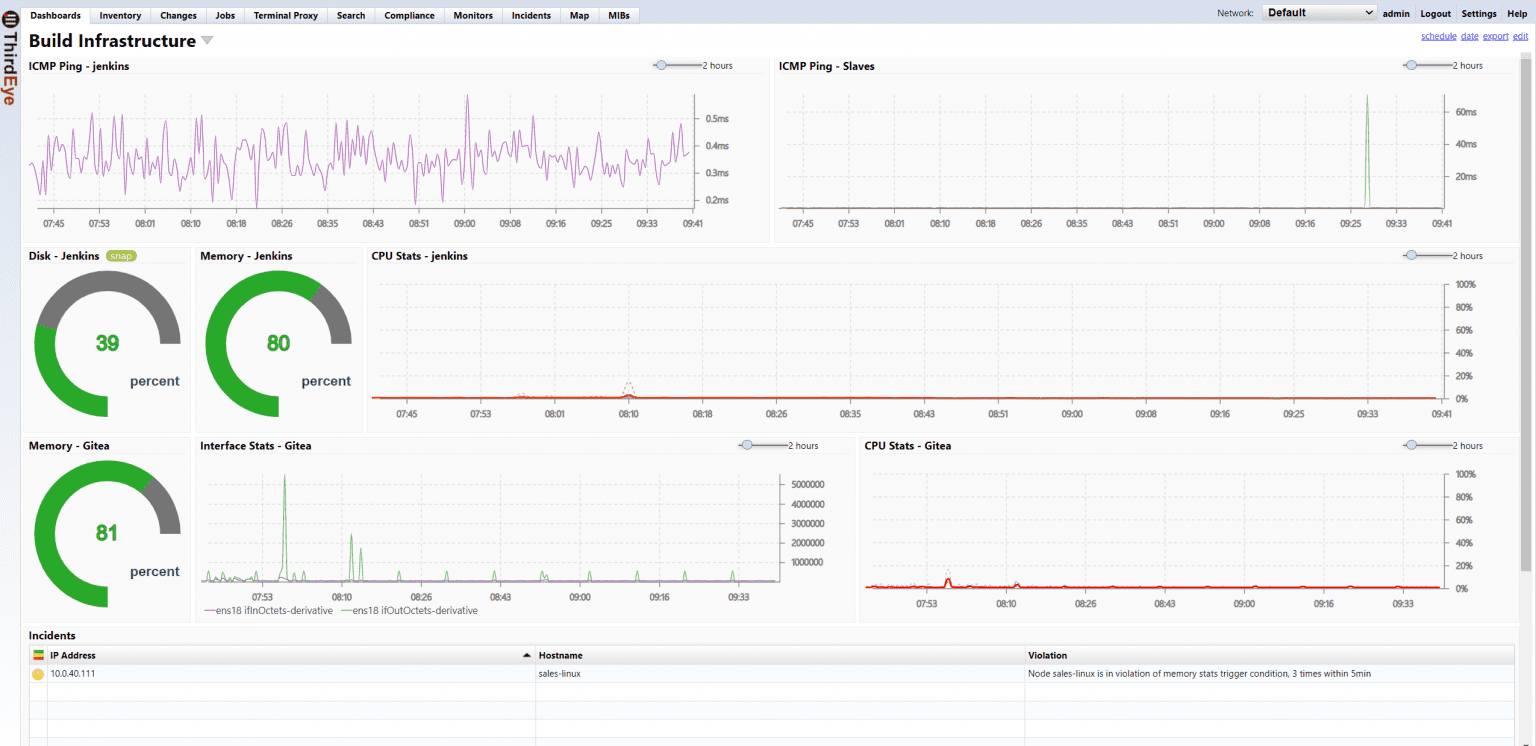Adjust the Interface Stats Gitea time range slider
This screenshot has width=1536, height=746.
746,445
